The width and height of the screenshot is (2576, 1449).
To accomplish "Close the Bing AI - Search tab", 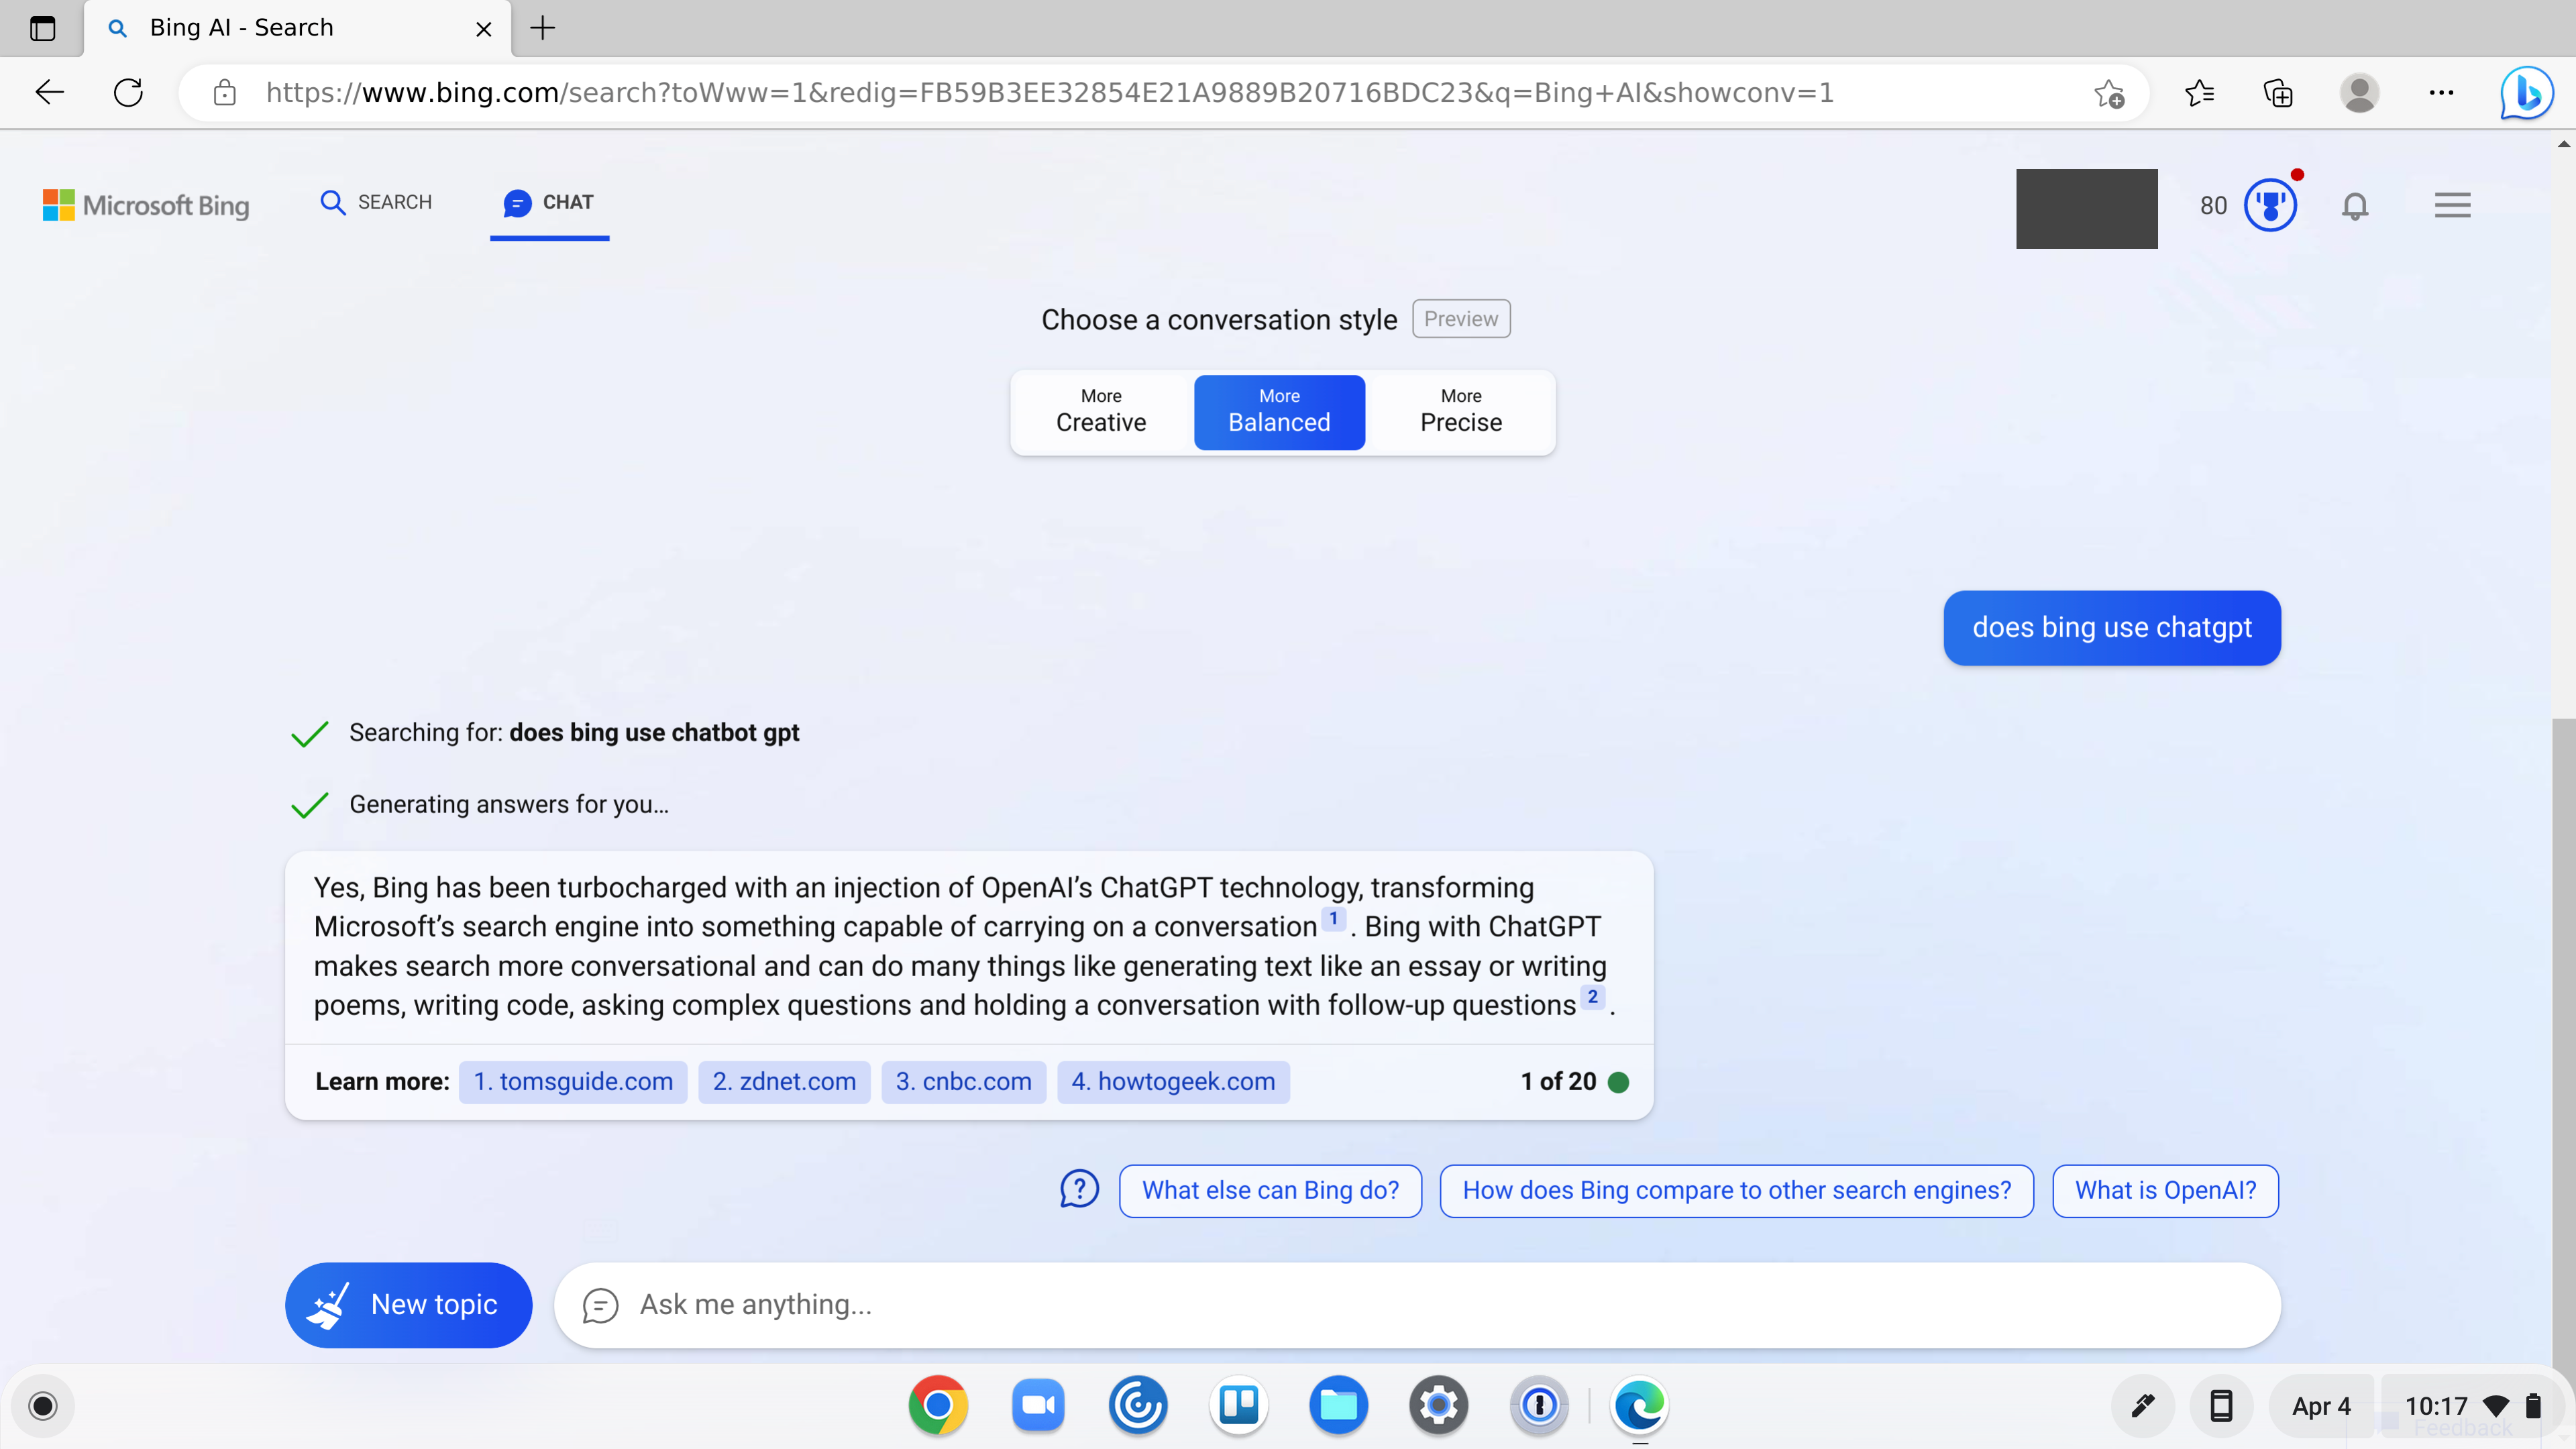I will click(484, 29).
